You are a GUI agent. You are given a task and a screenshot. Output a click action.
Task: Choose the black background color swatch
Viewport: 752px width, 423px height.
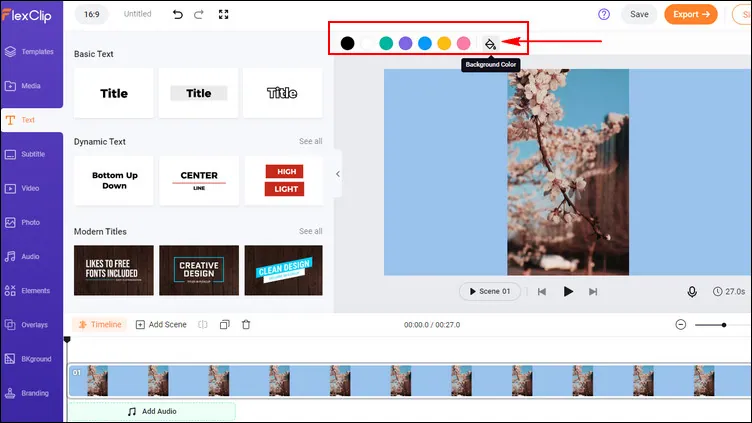[347, 43]
